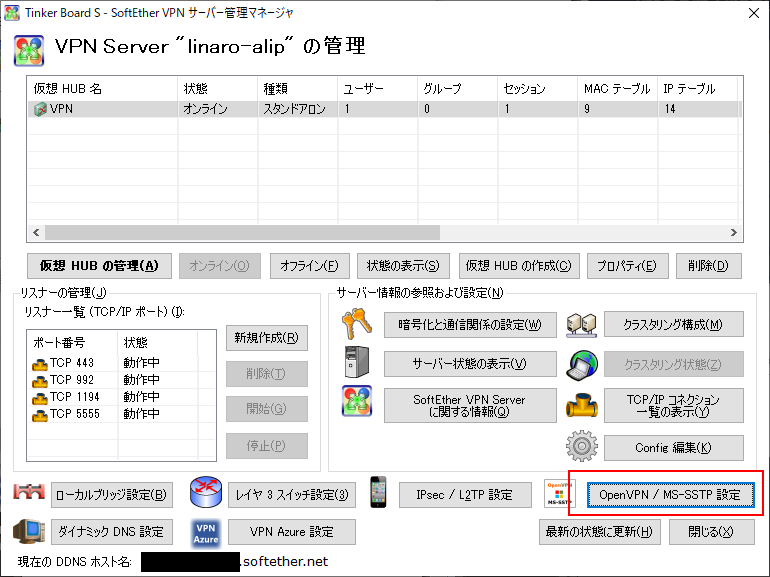Open ダイナミック DNS 設定
Image resolution: width=770 pixels, height=577 pixels.
click(x=112, y=532)
